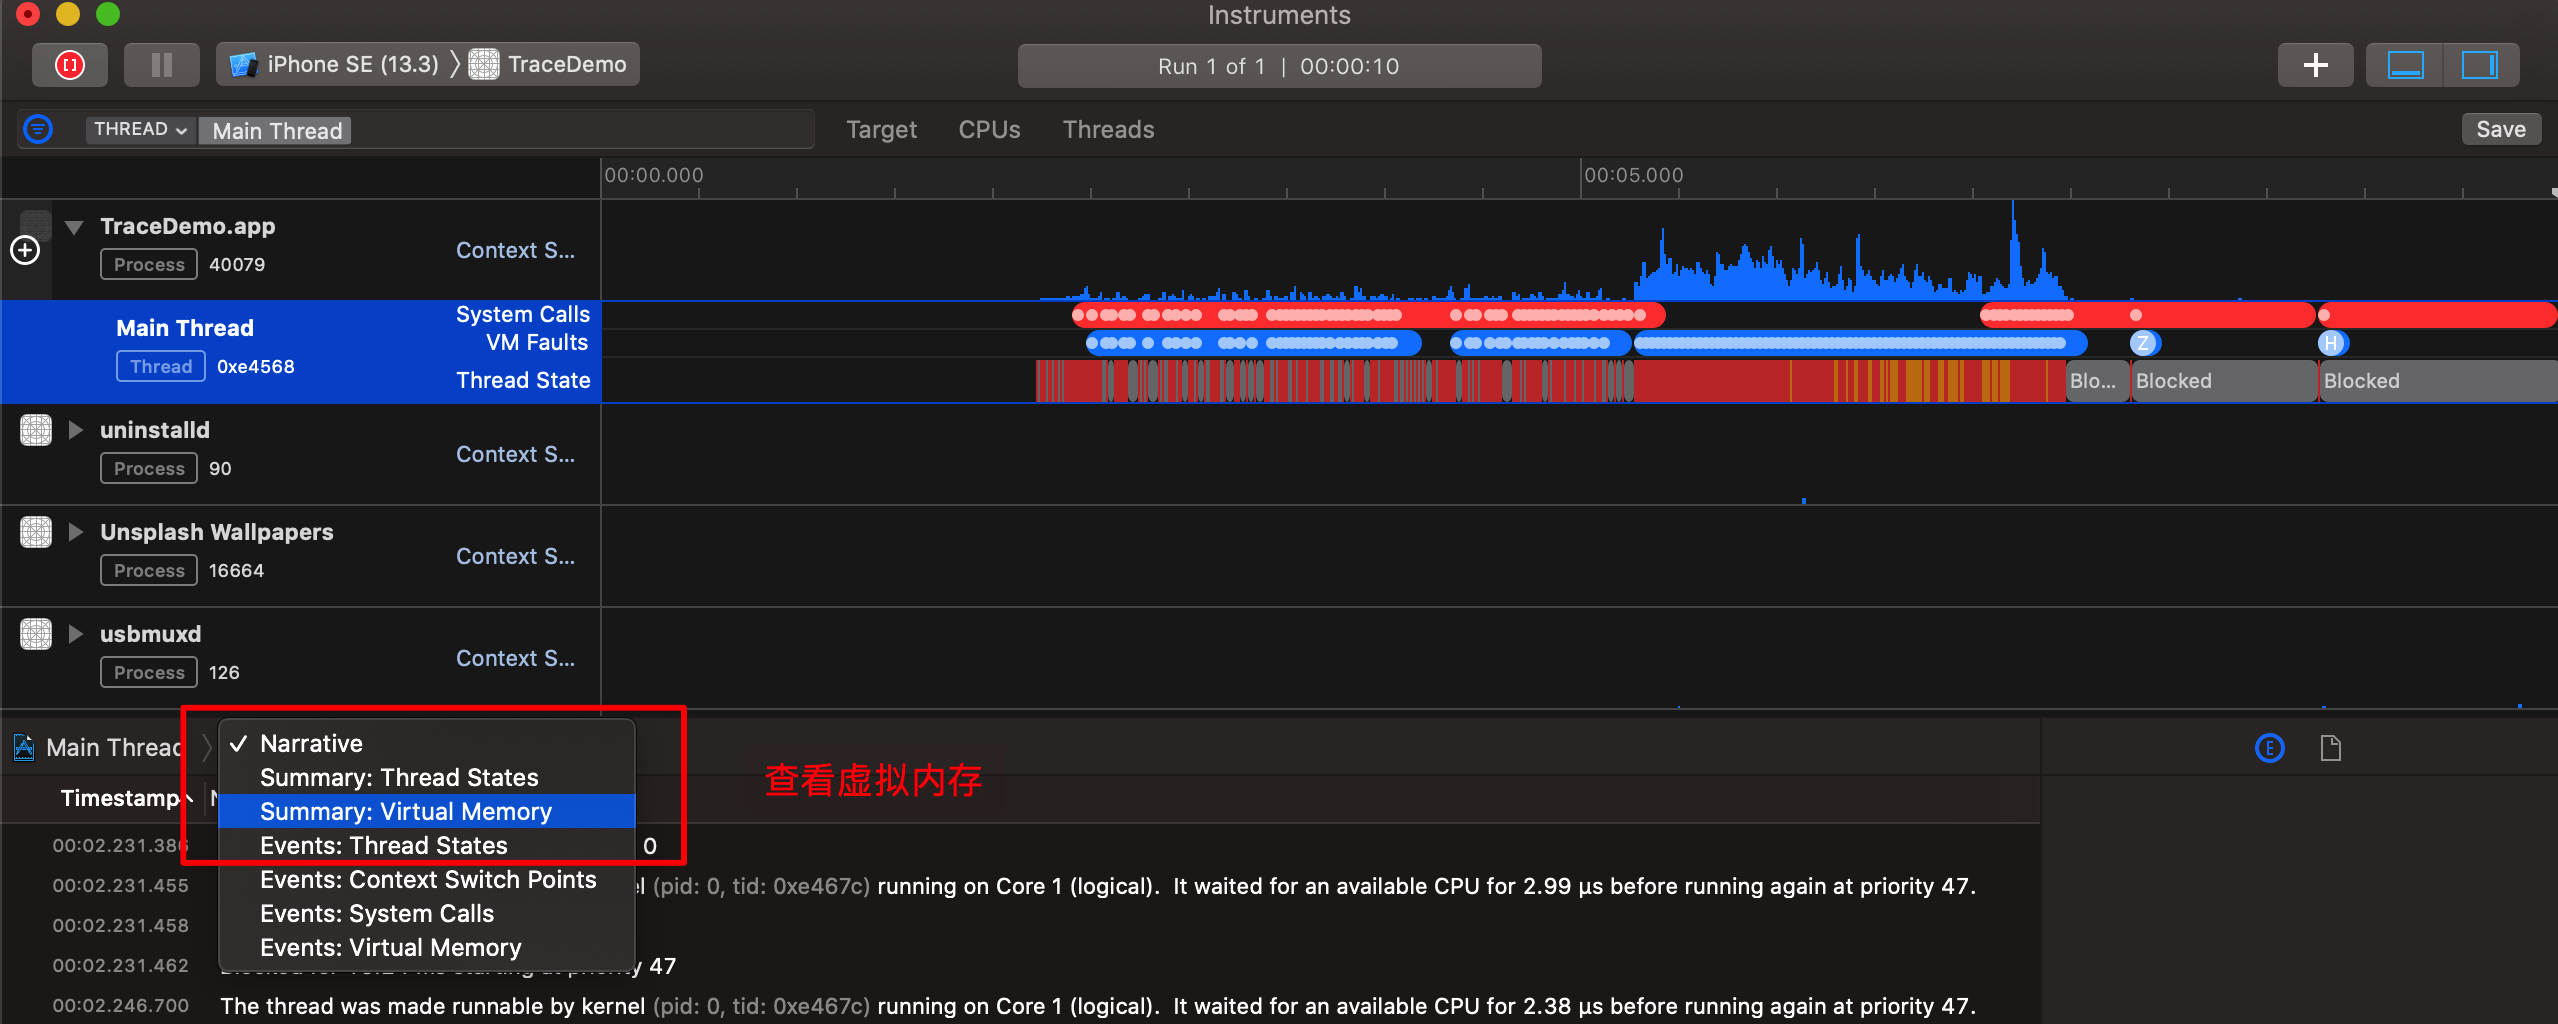Viewport: 2558px width, 1024px height.
Task: Click the Z marker in VM Faults lane
Action: click(x=2142, y=343)
